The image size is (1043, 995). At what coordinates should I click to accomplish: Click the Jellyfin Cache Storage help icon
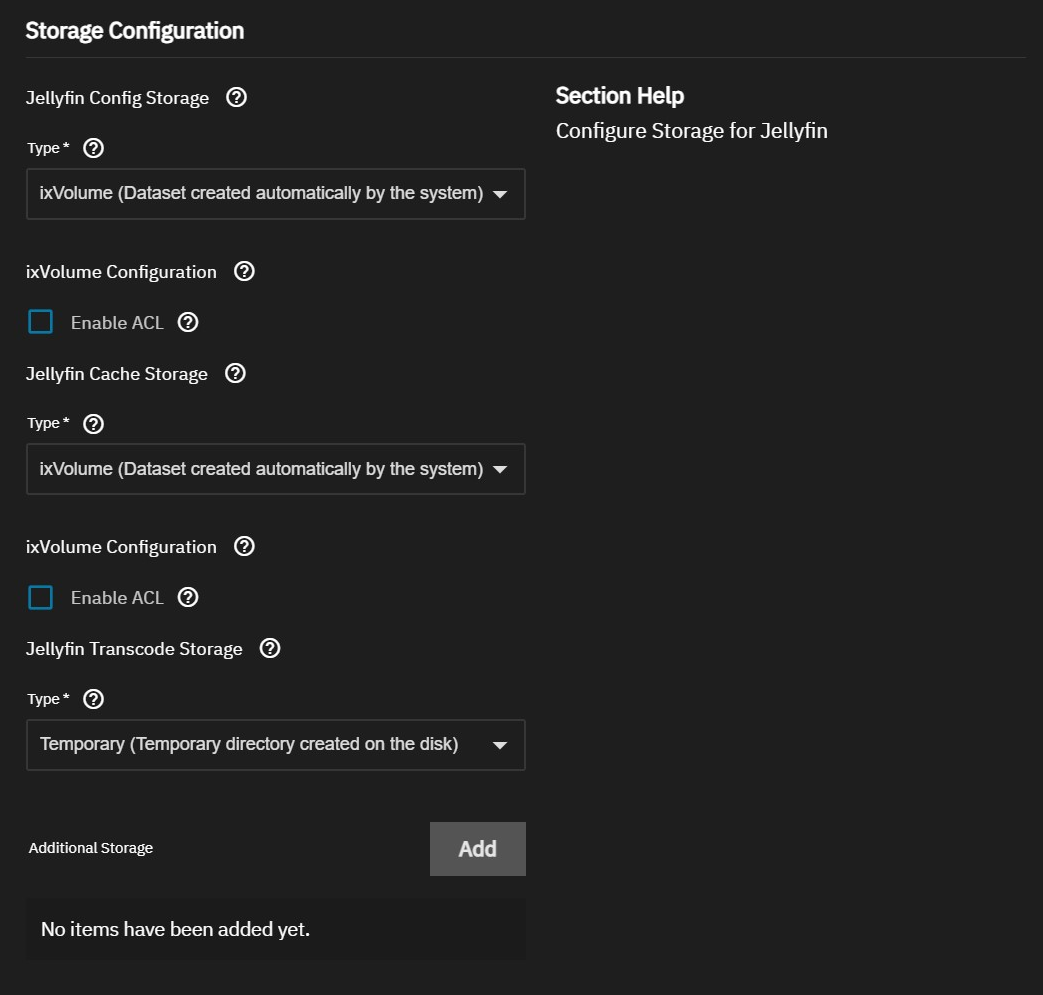point(235,373)
